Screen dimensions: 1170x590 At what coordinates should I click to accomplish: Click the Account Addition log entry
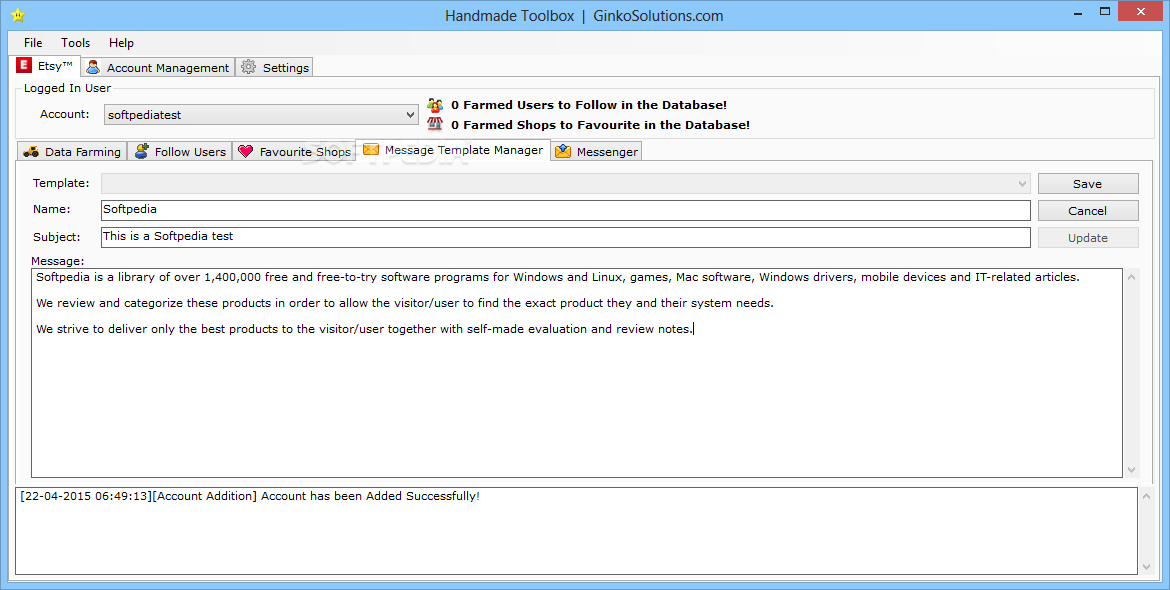tap(250, 496)
